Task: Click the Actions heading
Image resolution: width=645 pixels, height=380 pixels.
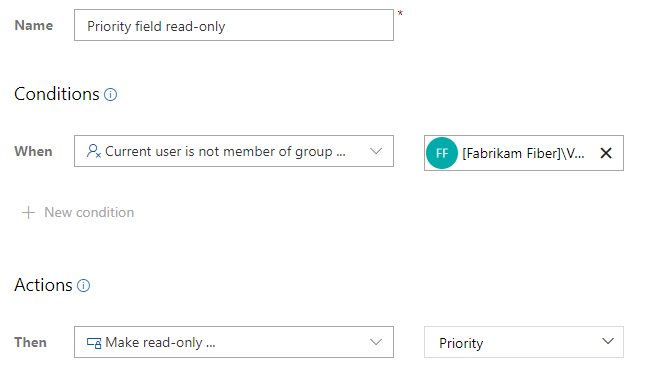Action: pos(43,285)
